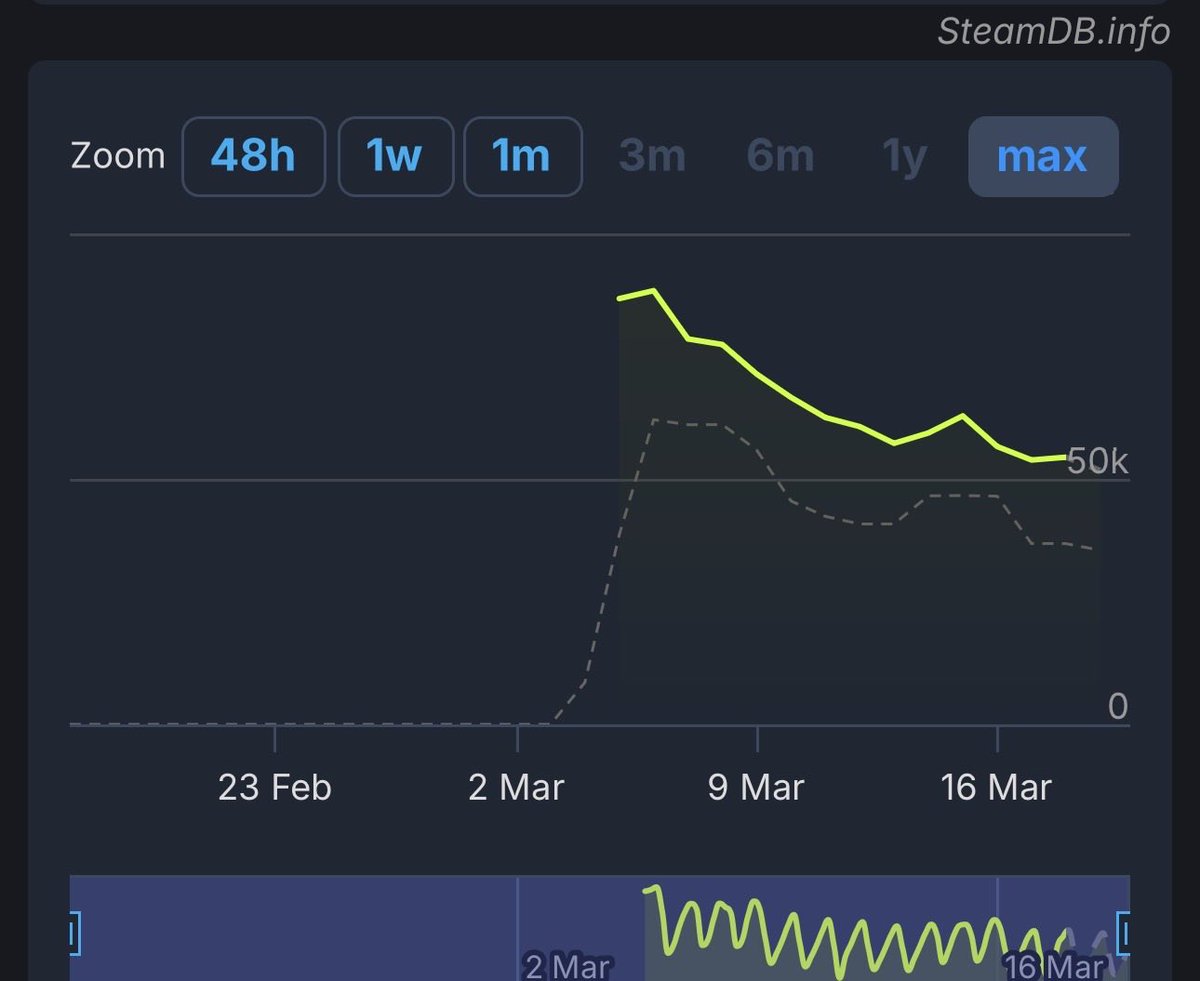Viewport: 1200px width, 981px height.
Task: Choose the max zoom range
Action: click(1043, 157)
